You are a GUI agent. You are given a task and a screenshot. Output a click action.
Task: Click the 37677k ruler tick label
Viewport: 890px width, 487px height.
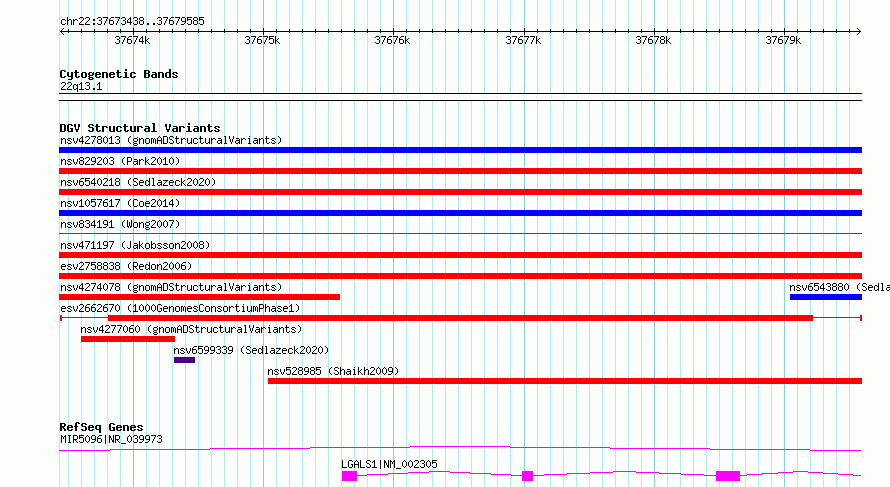523,40
